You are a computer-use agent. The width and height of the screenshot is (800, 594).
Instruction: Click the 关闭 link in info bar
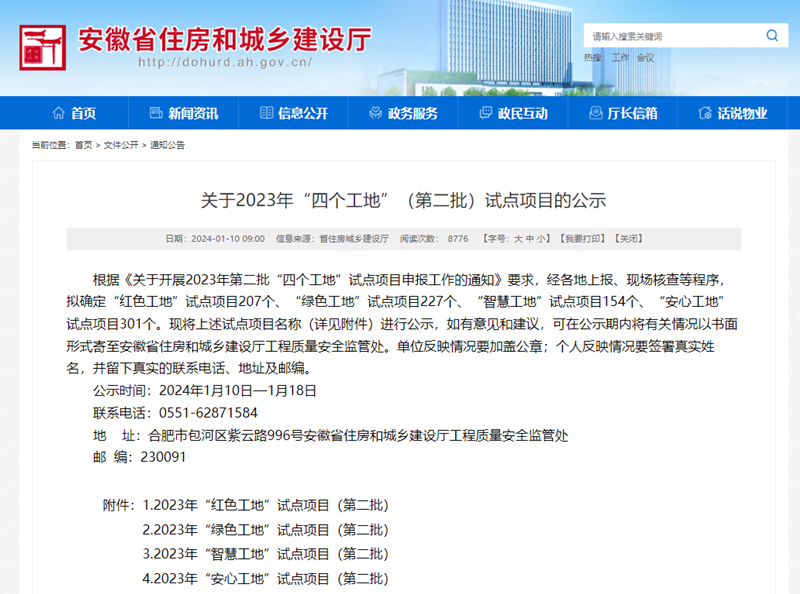(629, 239)
